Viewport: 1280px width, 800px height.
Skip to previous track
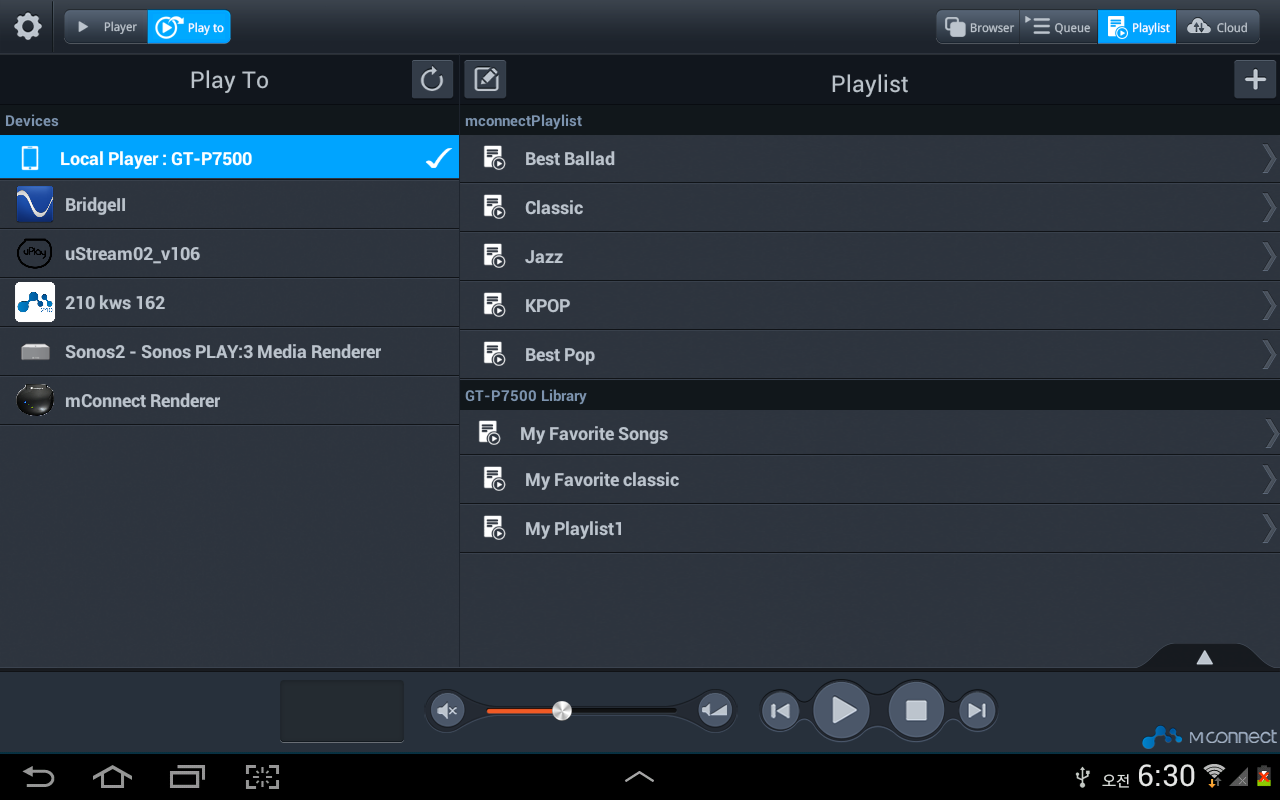780,711
